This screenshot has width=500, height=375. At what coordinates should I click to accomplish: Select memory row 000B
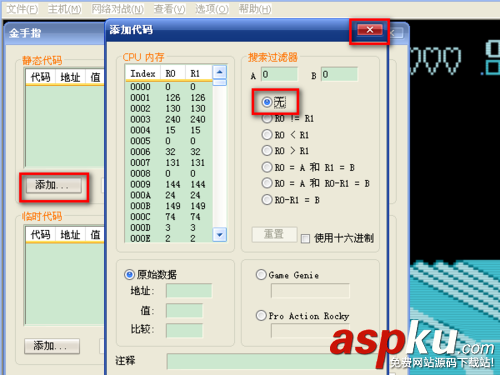pyautogui.click(x=169, y=206)
